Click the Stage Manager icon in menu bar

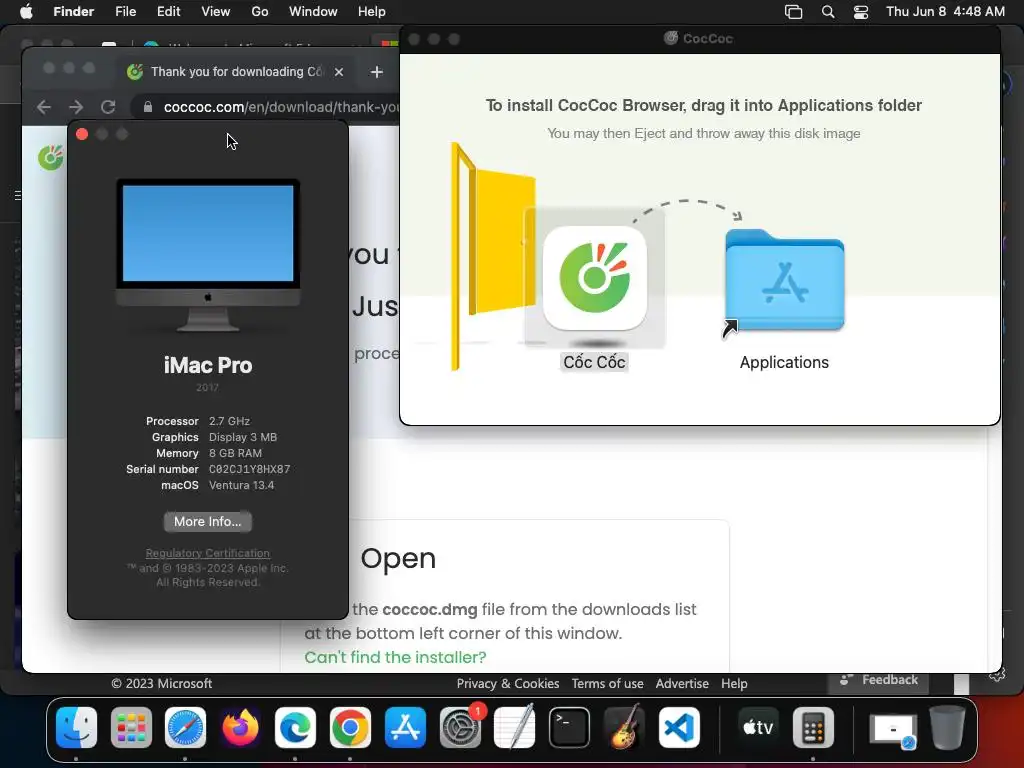click(x=793, y=12)
